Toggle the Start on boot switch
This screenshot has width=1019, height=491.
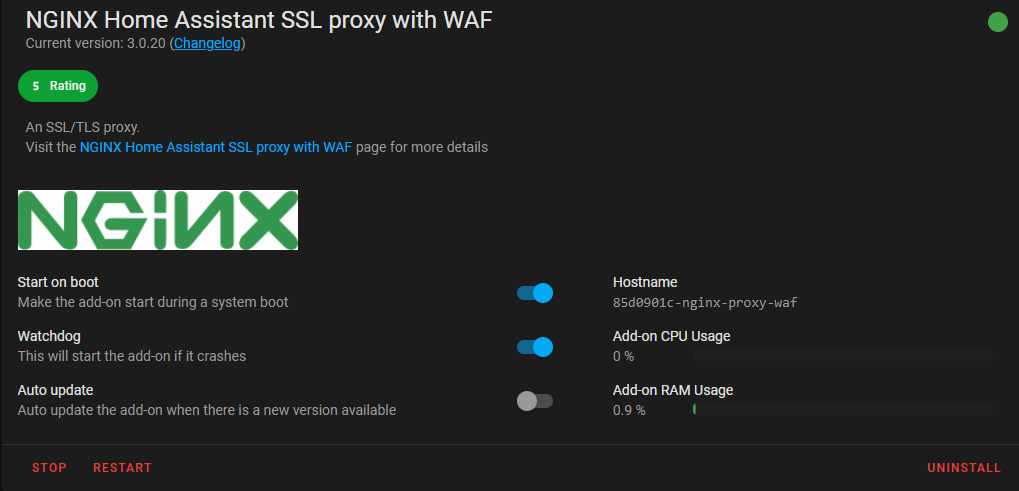535,293
